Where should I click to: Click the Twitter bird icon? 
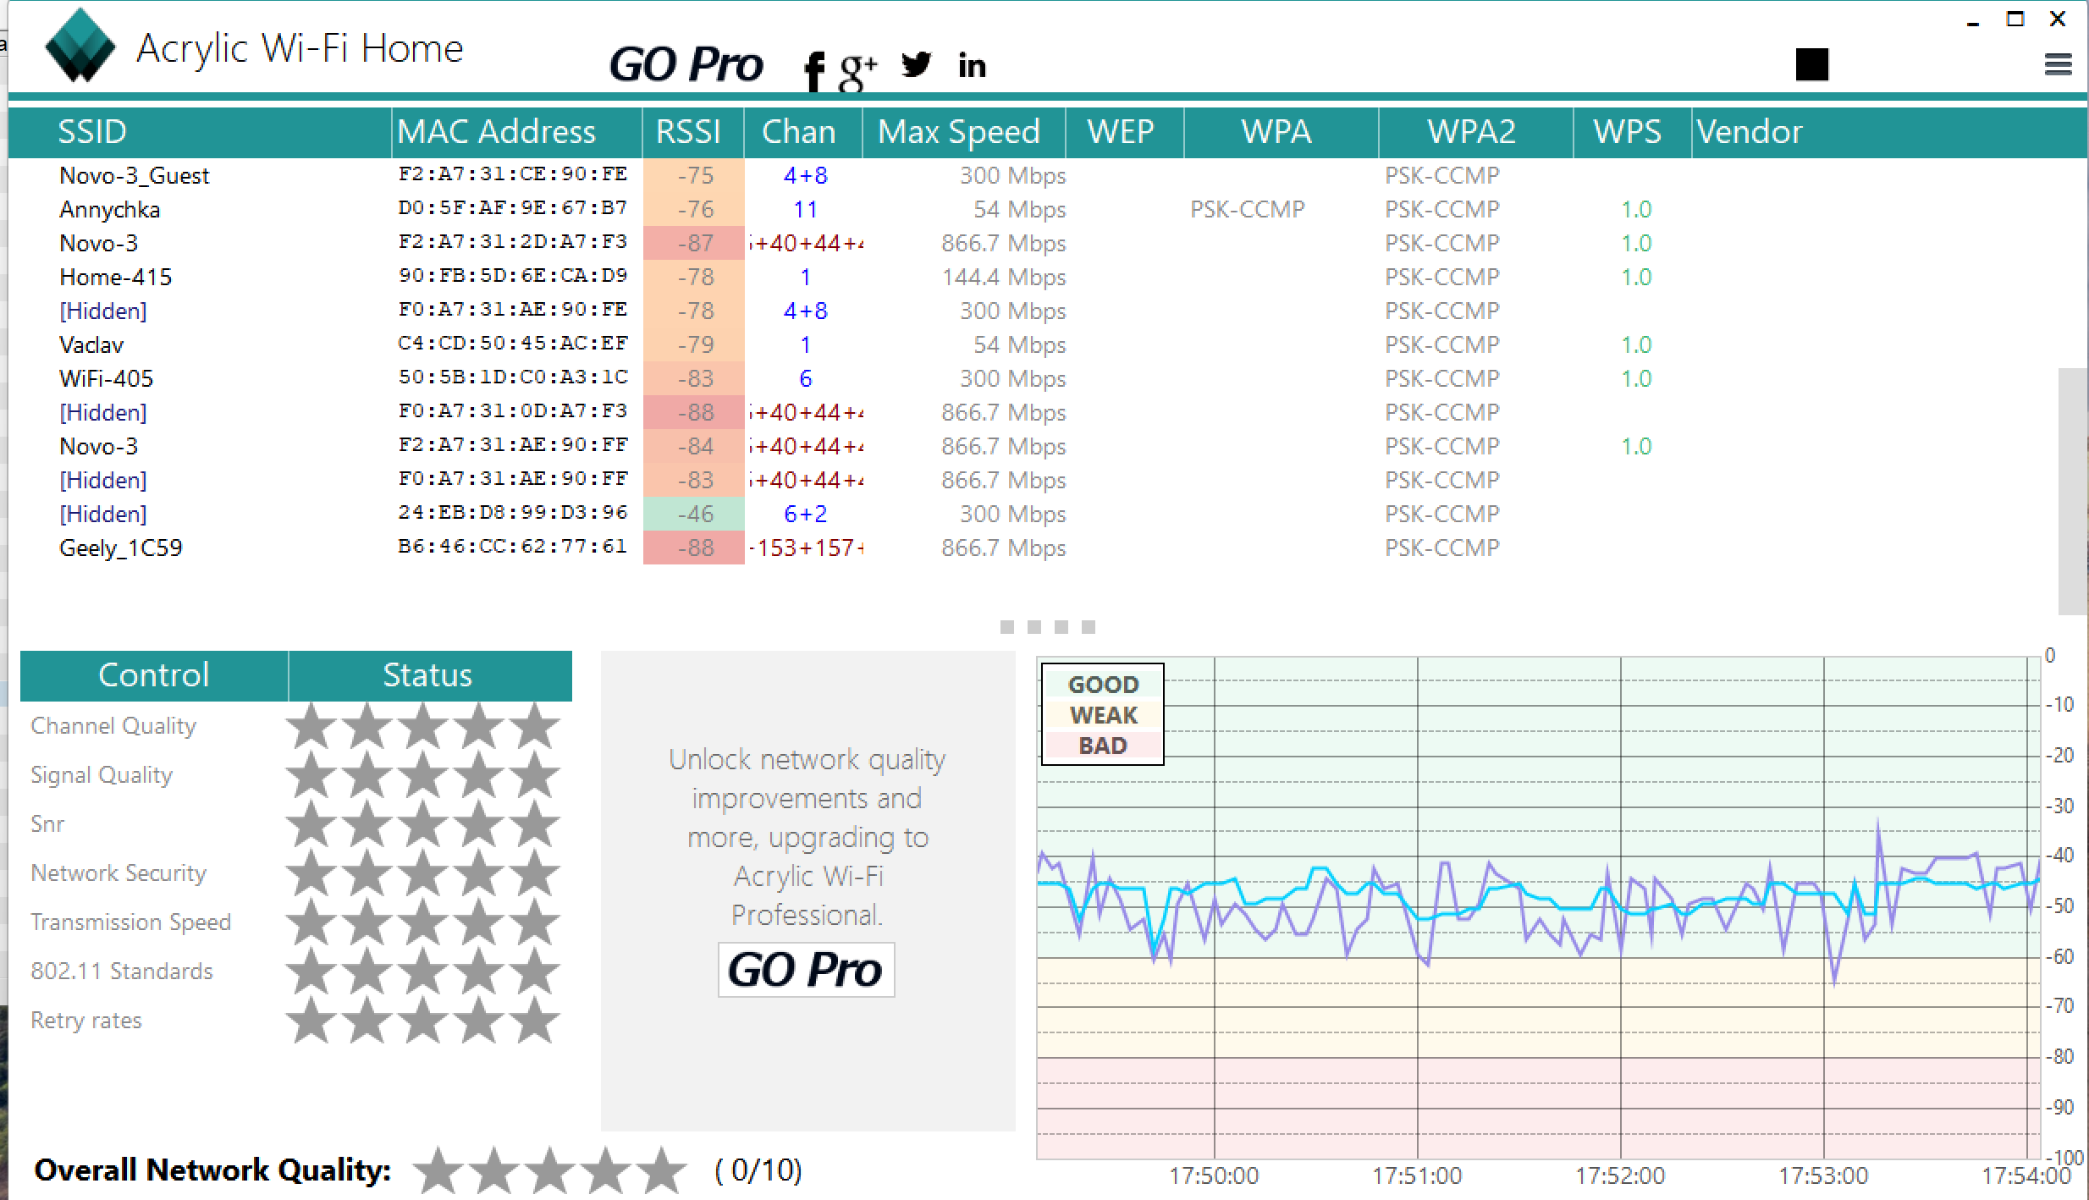[916, 65]
